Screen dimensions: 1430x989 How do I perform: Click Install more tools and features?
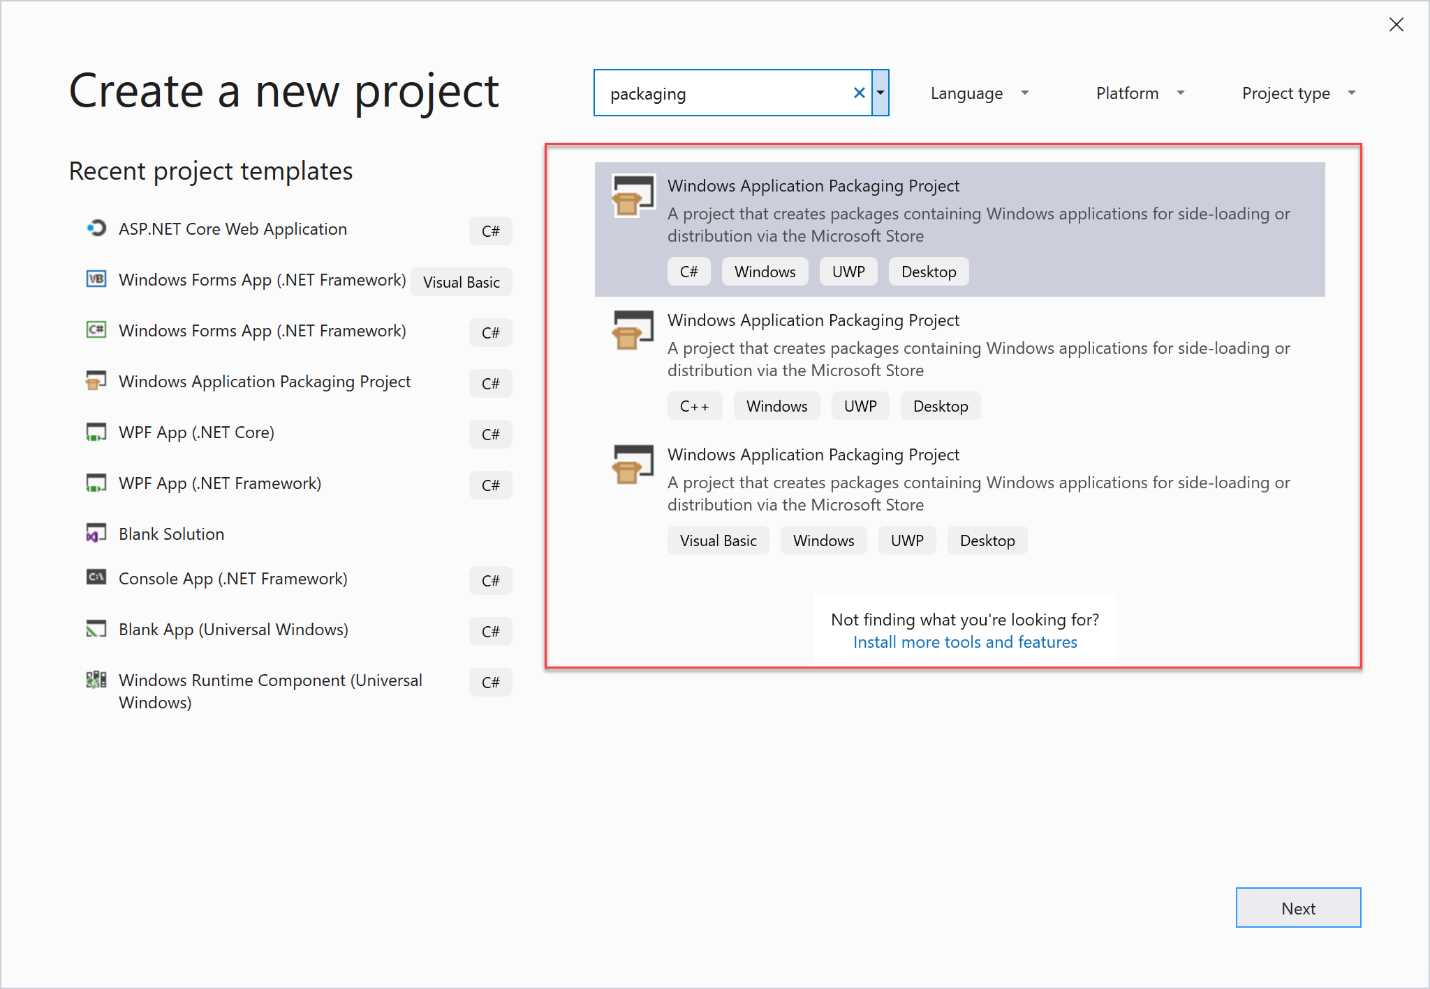(x=964, y=641)
